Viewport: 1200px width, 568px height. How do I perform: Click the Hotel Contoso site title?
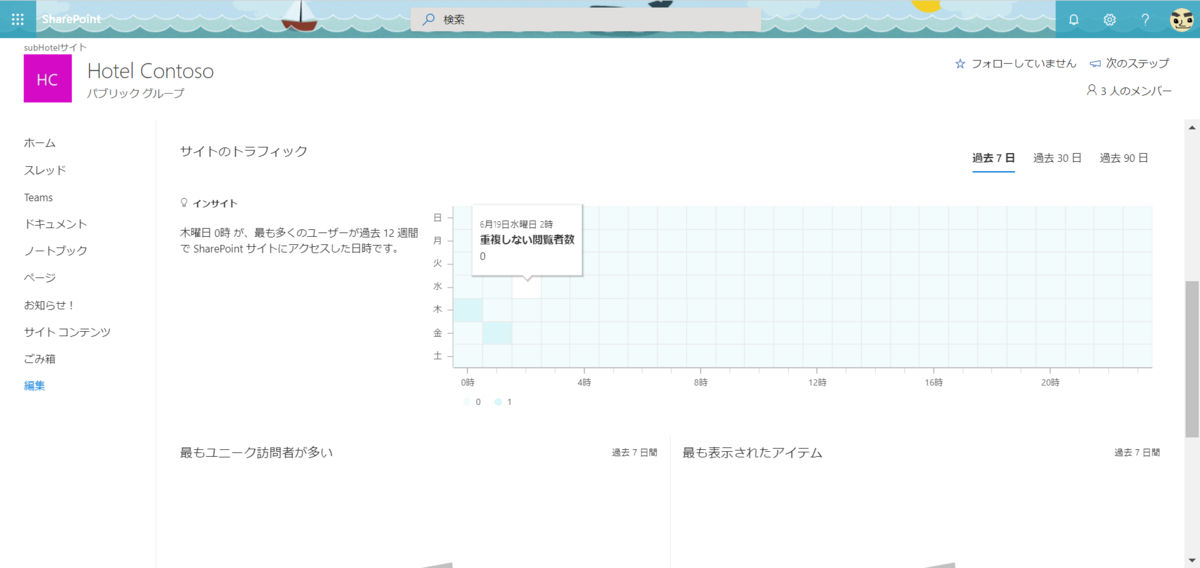click(151, 71)
